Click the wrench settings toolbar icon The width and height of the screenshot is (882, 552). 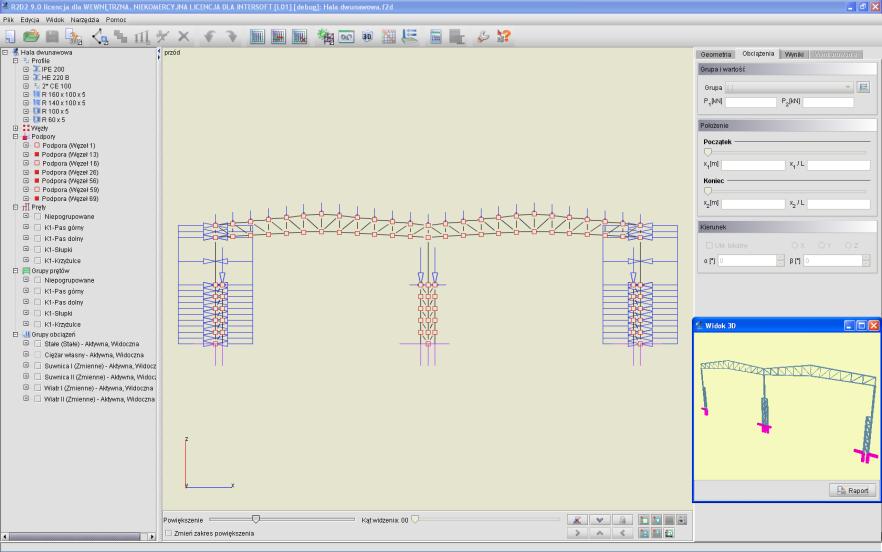[482, 37]
